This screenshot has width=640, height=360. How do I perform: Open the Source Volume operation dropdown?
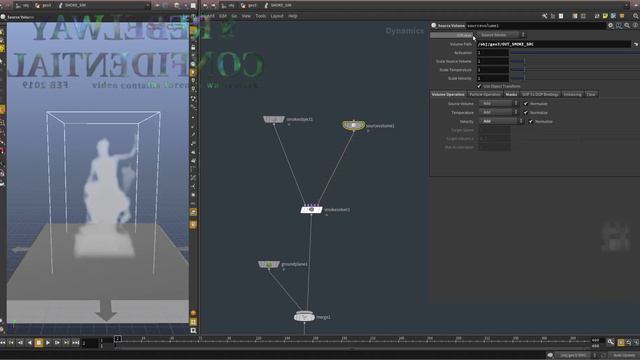(499, 104)
